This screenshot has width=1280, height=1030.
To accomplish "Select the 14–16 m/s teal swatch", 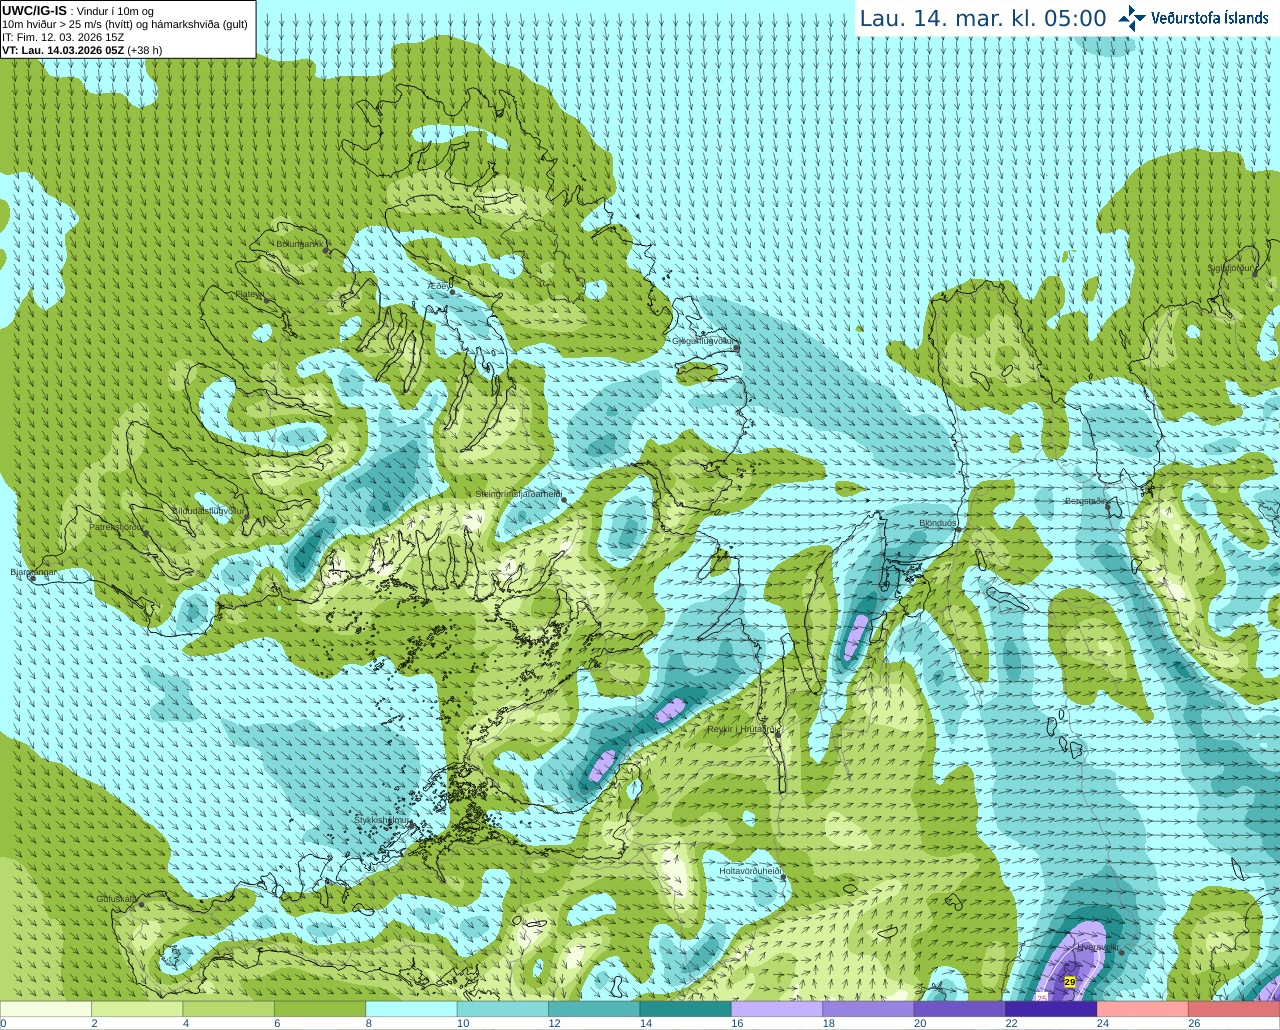I will [x=685, y=1008].
